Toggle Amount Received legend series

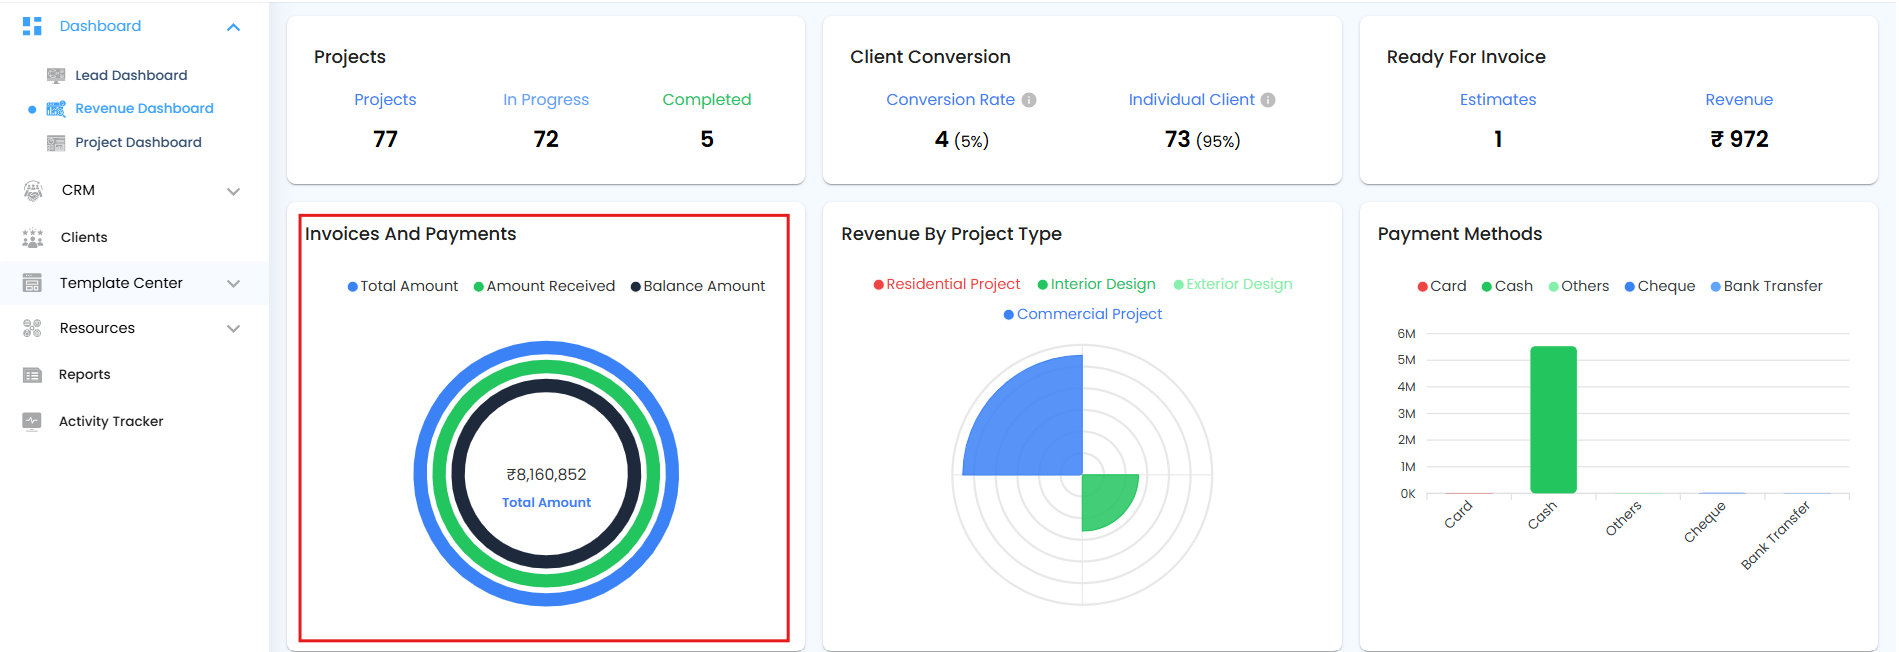point(544,286)
